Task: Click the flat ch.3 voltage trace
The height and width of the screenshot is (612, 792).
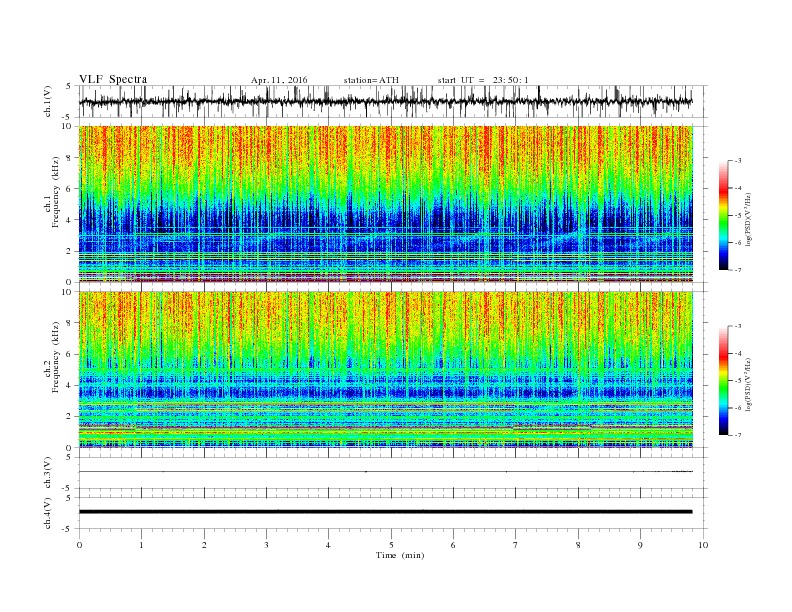Action: pos(386,472)
